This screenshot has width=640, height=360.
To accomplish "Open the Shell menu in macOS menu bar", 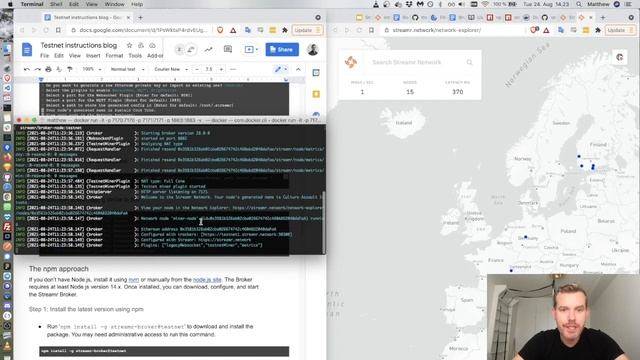I will click(x=56, y=4).
